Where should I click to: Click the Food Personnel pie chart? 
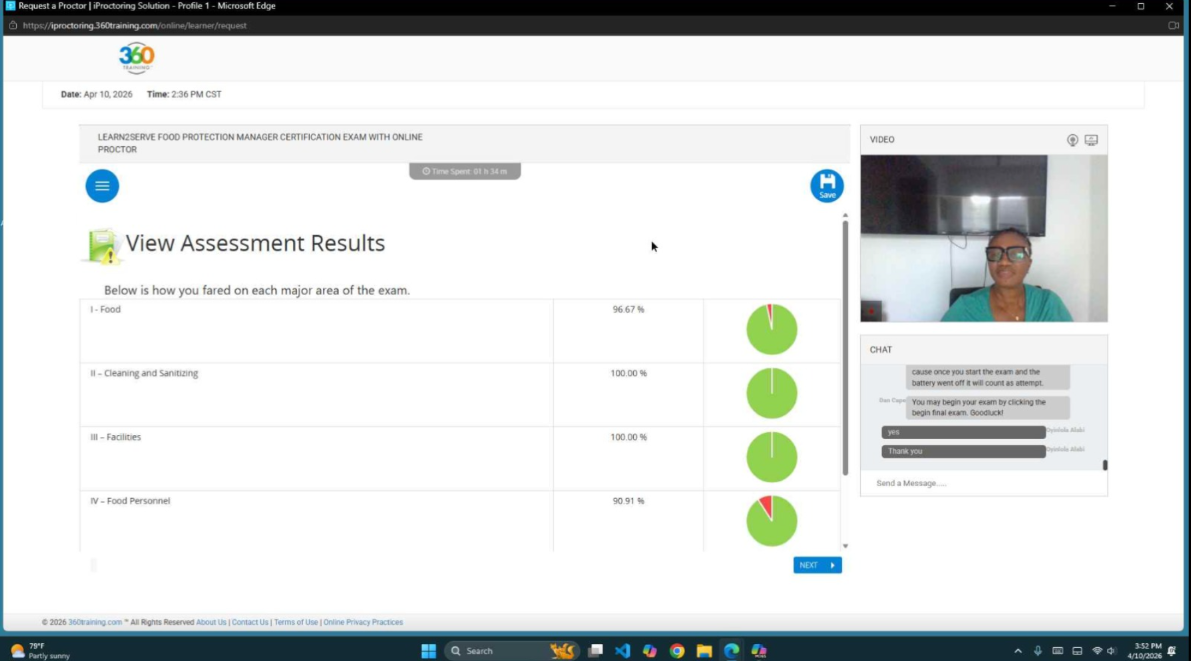pyautogui.click(x=772, y=520)
